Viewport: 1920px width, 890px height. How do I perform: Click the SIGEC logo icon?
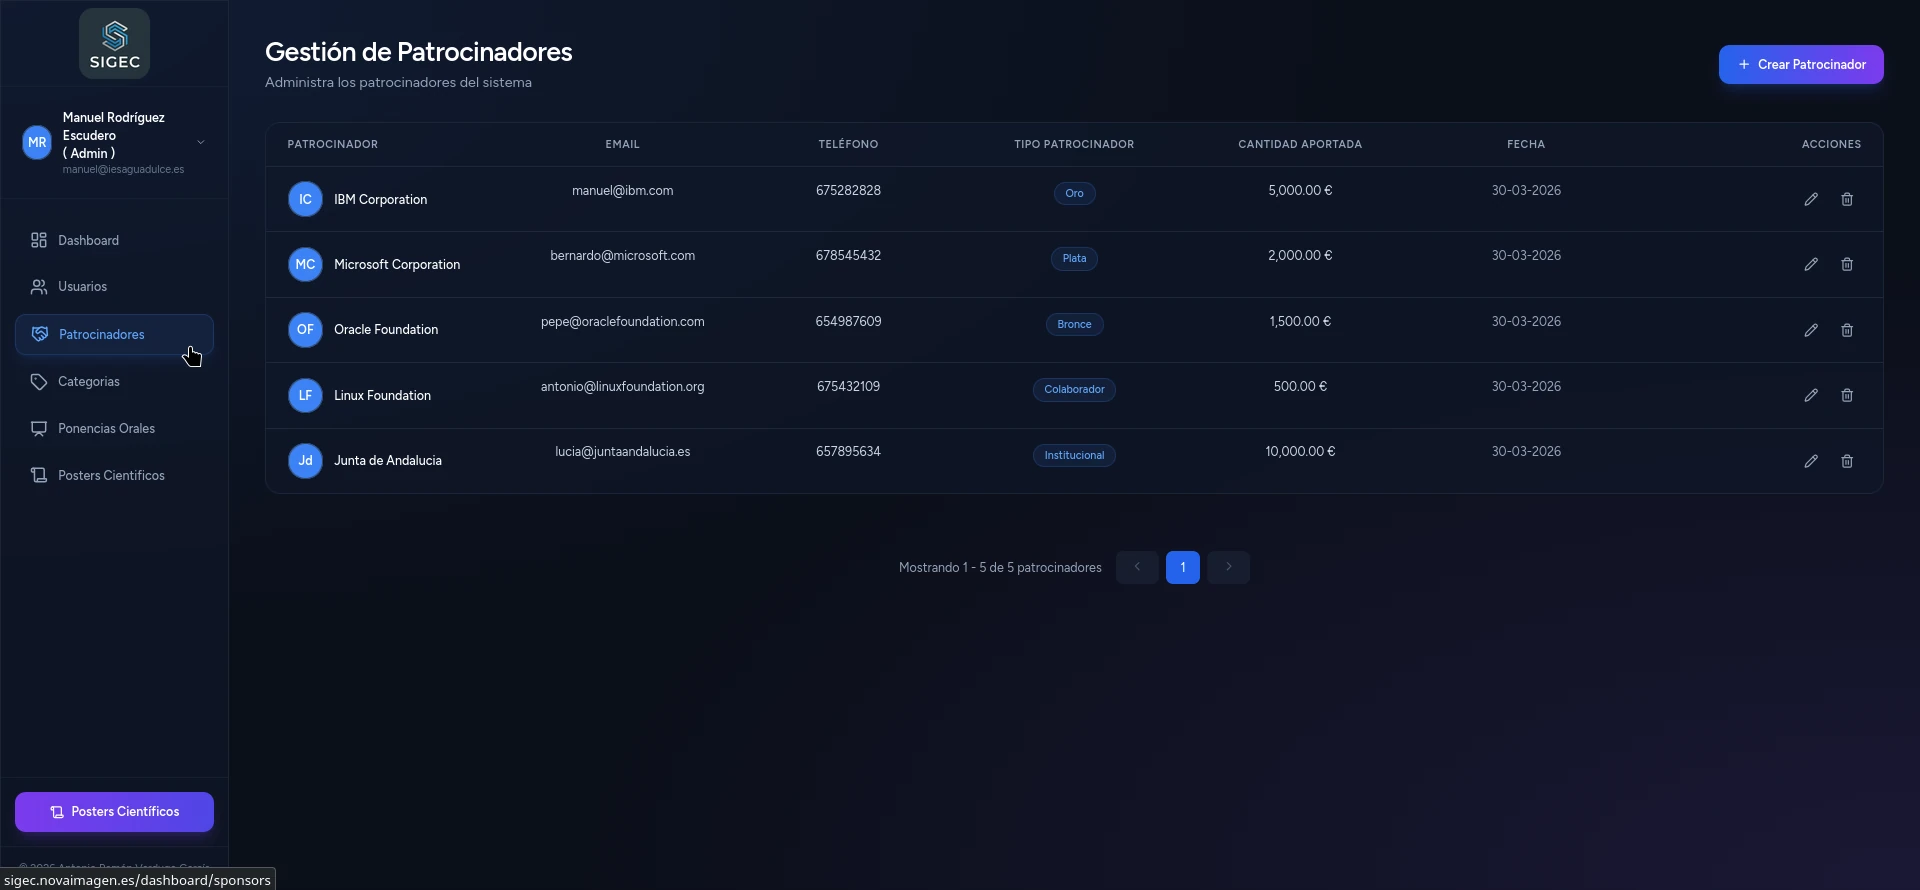click(115, 44)
